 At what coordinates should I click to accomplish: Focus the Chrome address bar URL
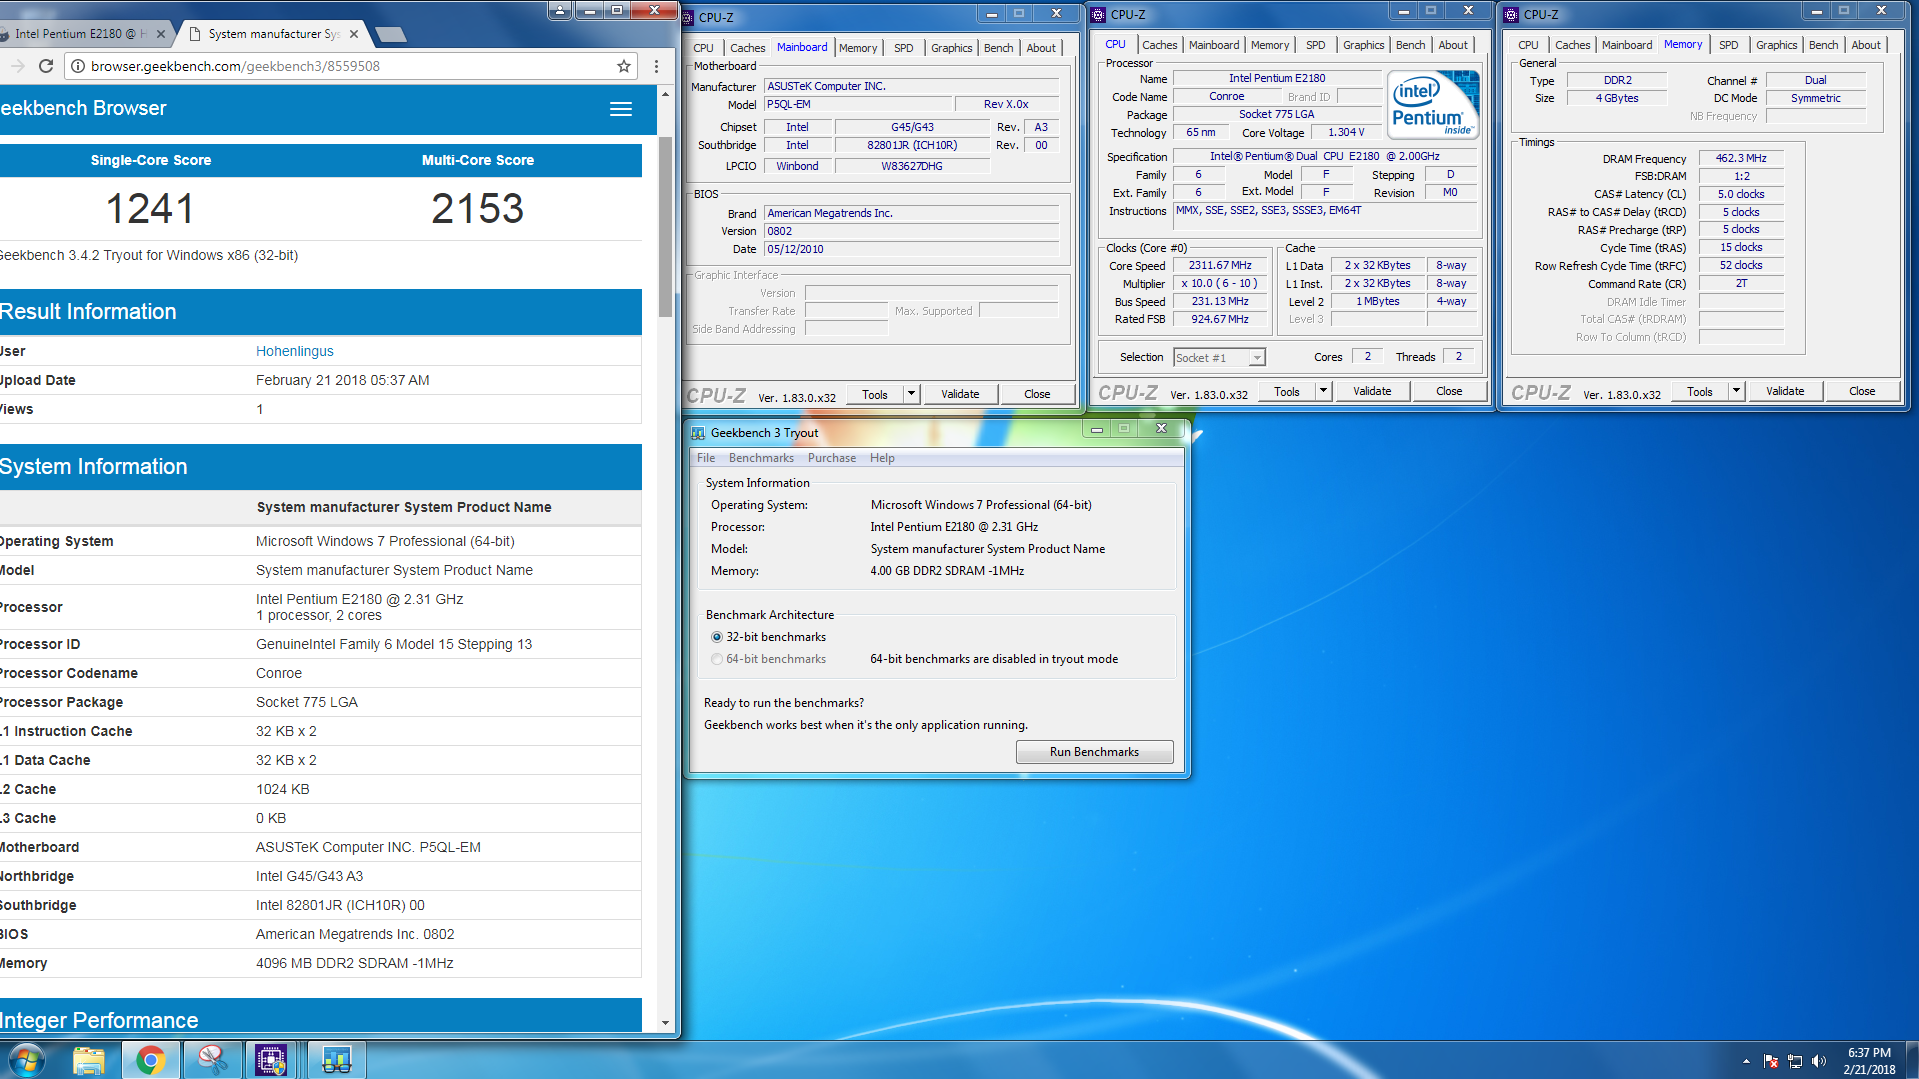click(x=235, y=66)
